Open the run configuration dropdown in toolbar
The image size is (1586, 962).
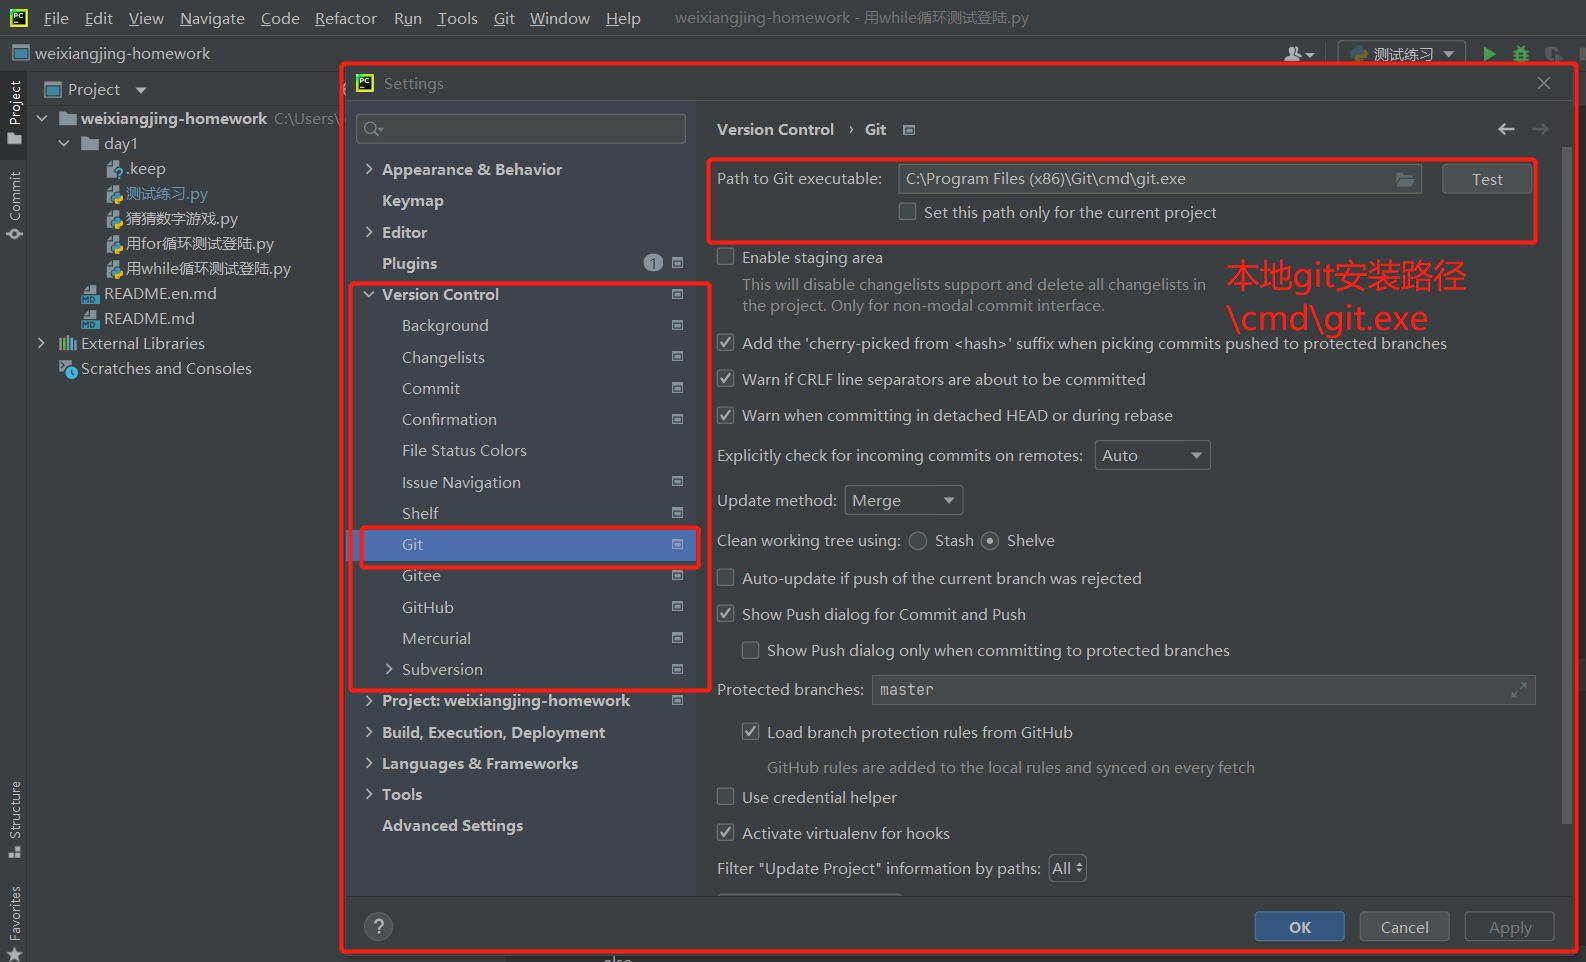tap(1402, 54)
